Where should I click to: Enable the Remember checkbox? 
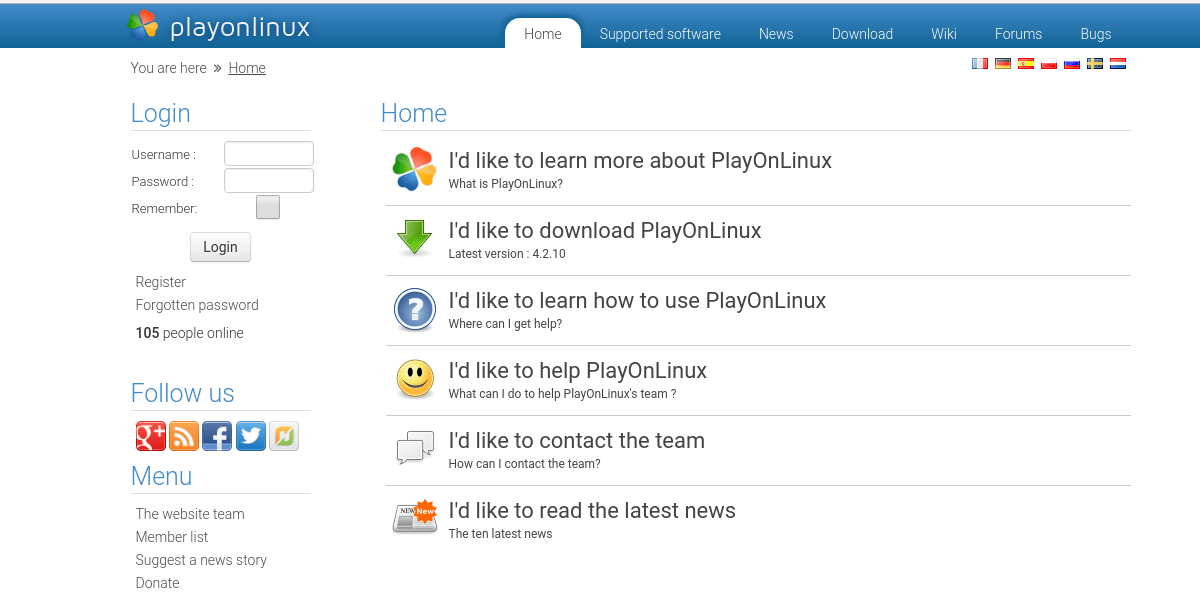[267, 207]
